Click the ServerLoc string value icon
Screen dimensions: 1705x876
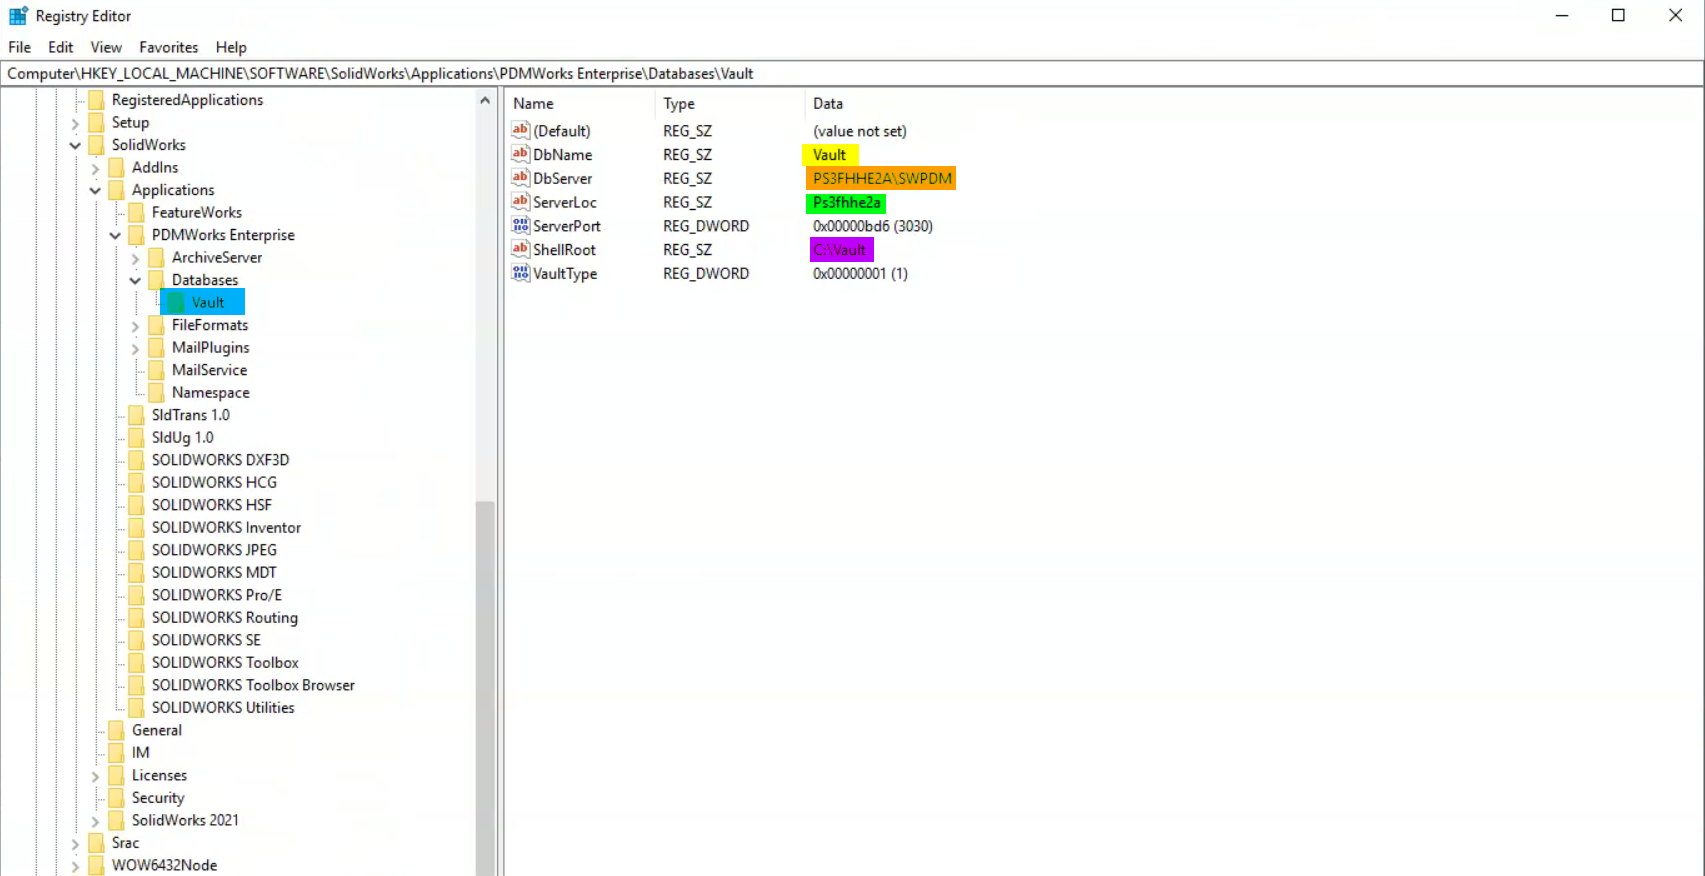pos(520,202)
